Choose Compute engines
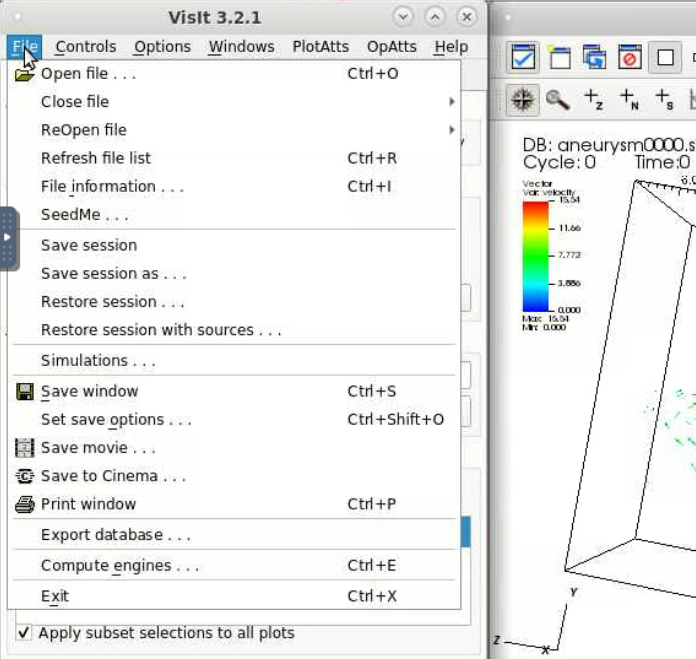Screen dimensions: 696x659 (234, 565)
